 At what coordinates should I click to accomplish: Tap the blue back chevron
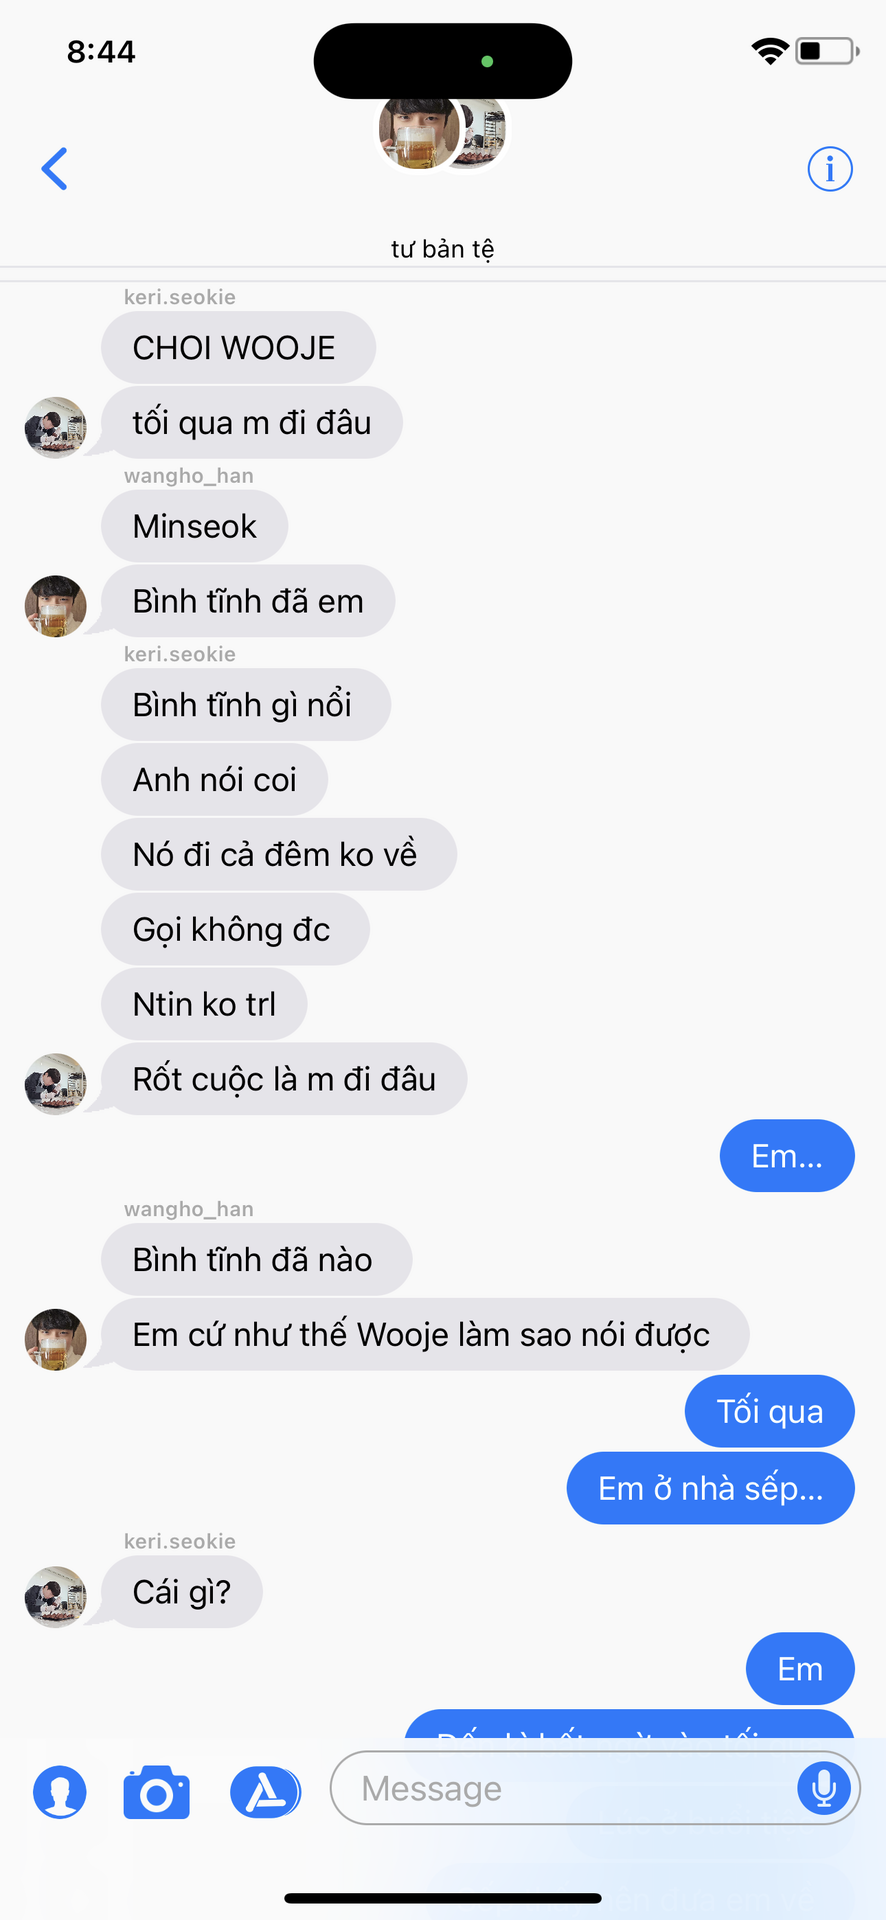[55, 168]
